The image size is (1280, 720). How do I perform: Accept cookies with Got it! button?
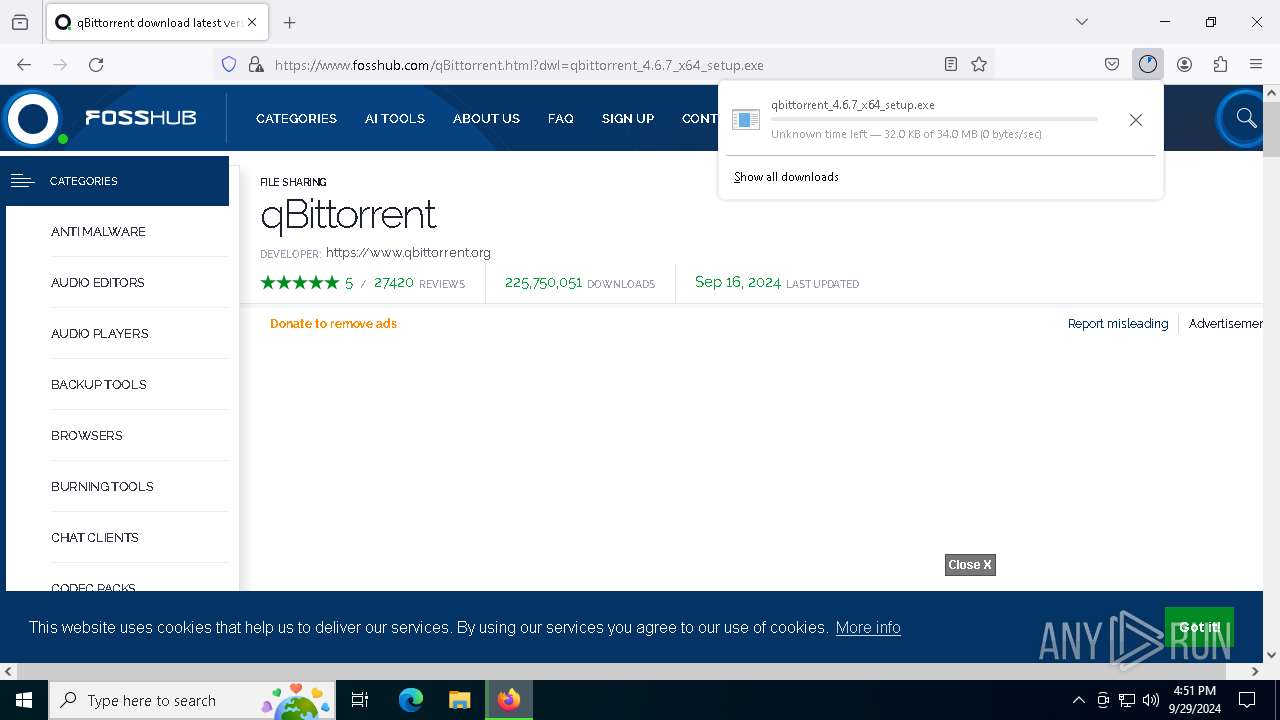[x=1198, y=627]
